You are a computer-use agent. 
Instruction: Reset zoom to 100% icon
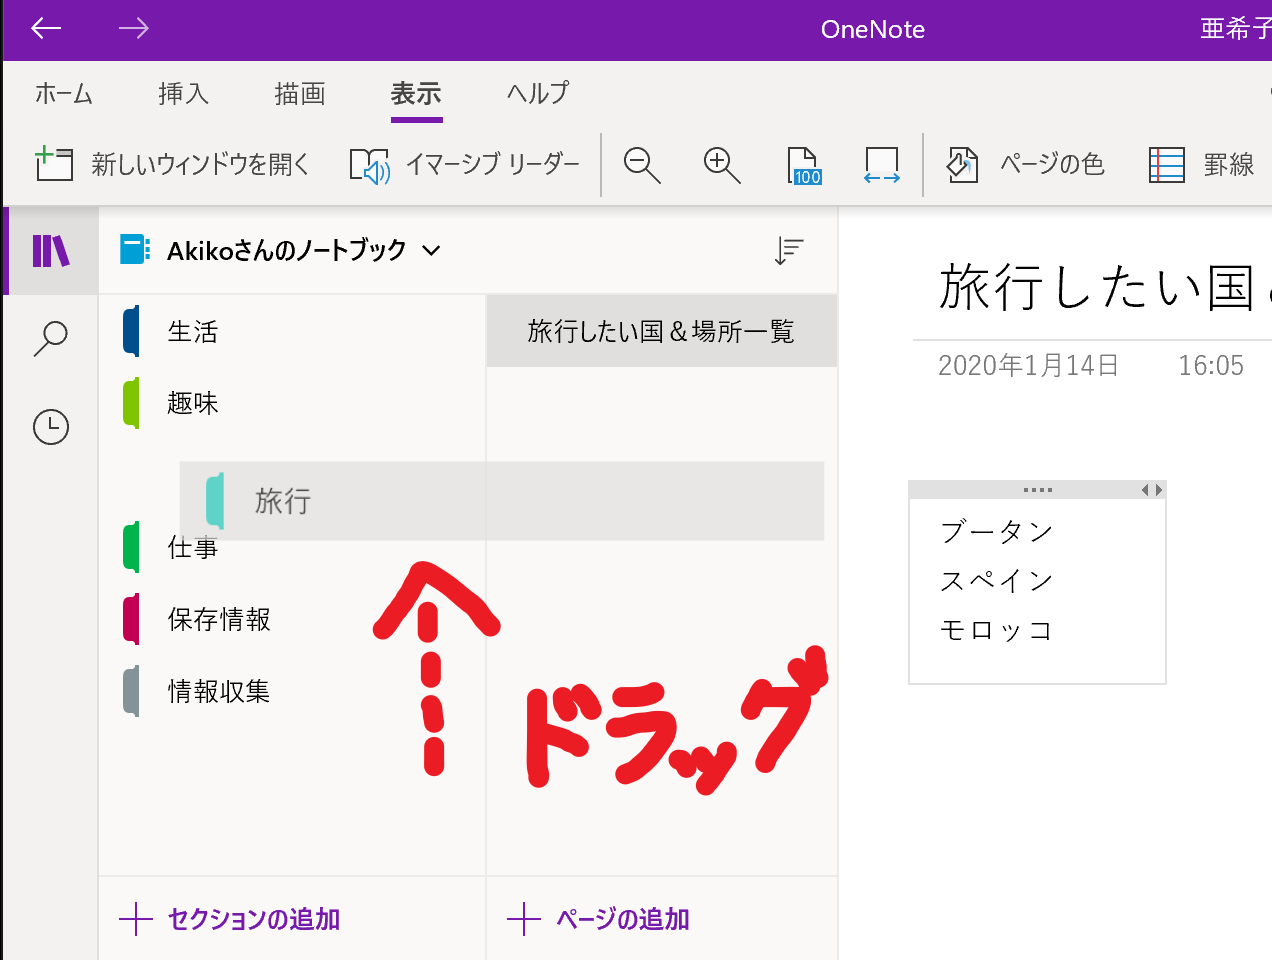[803, 165]
